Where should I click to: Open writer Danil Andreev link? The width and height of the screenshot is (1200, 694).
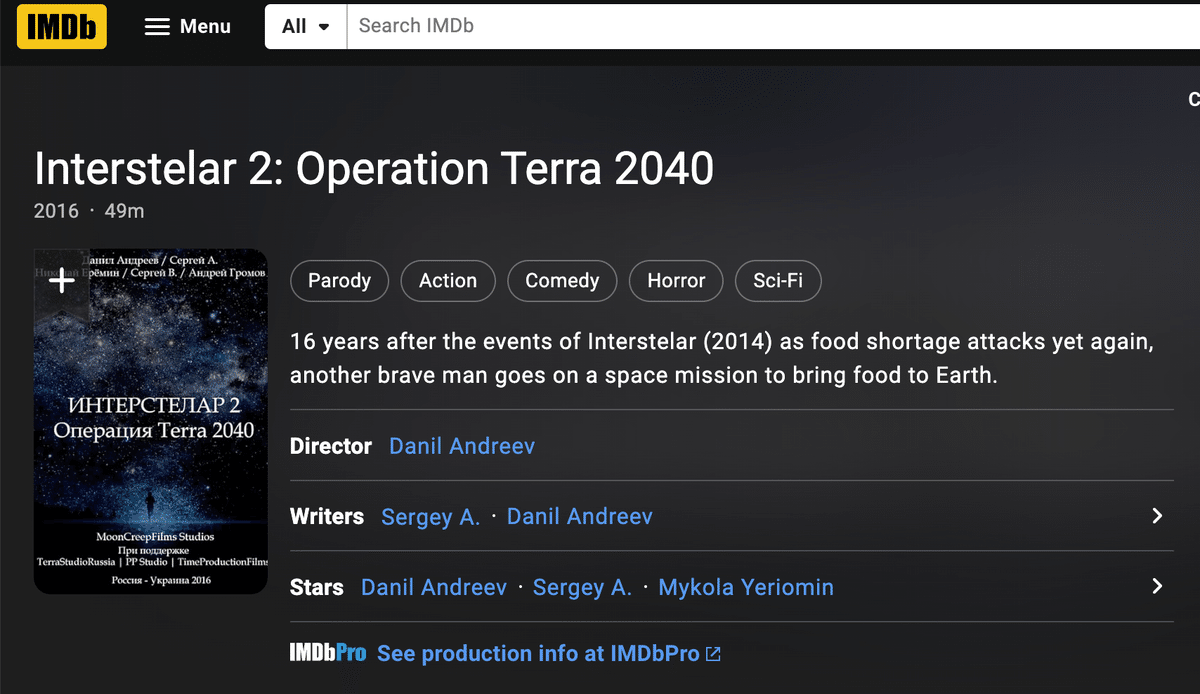(x=580, y=517)
